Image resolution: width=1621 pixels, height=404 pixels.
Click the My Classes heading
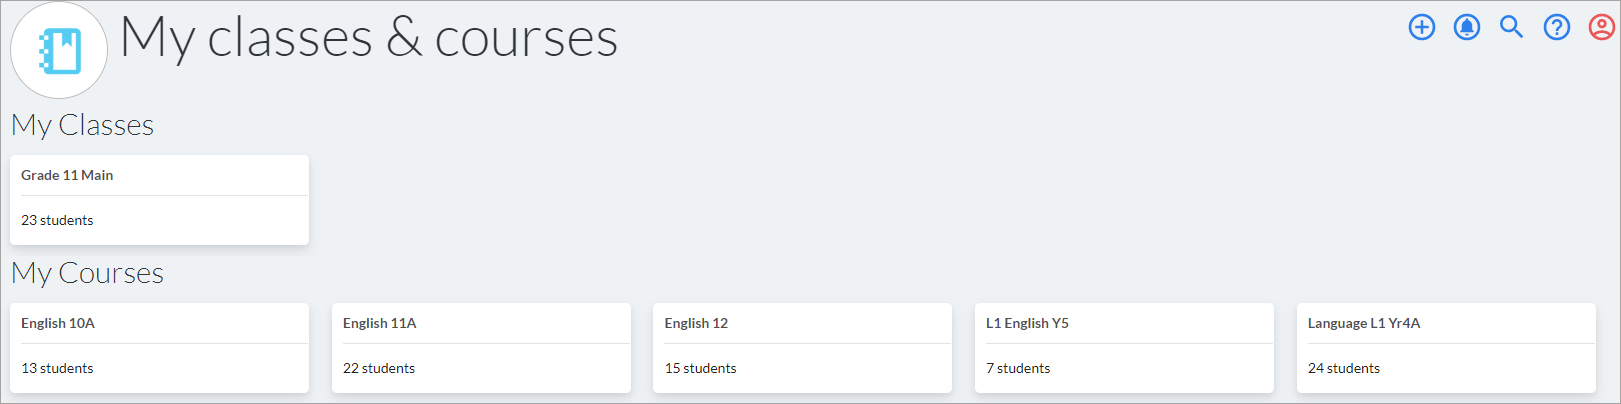click(x=82, y=125)
